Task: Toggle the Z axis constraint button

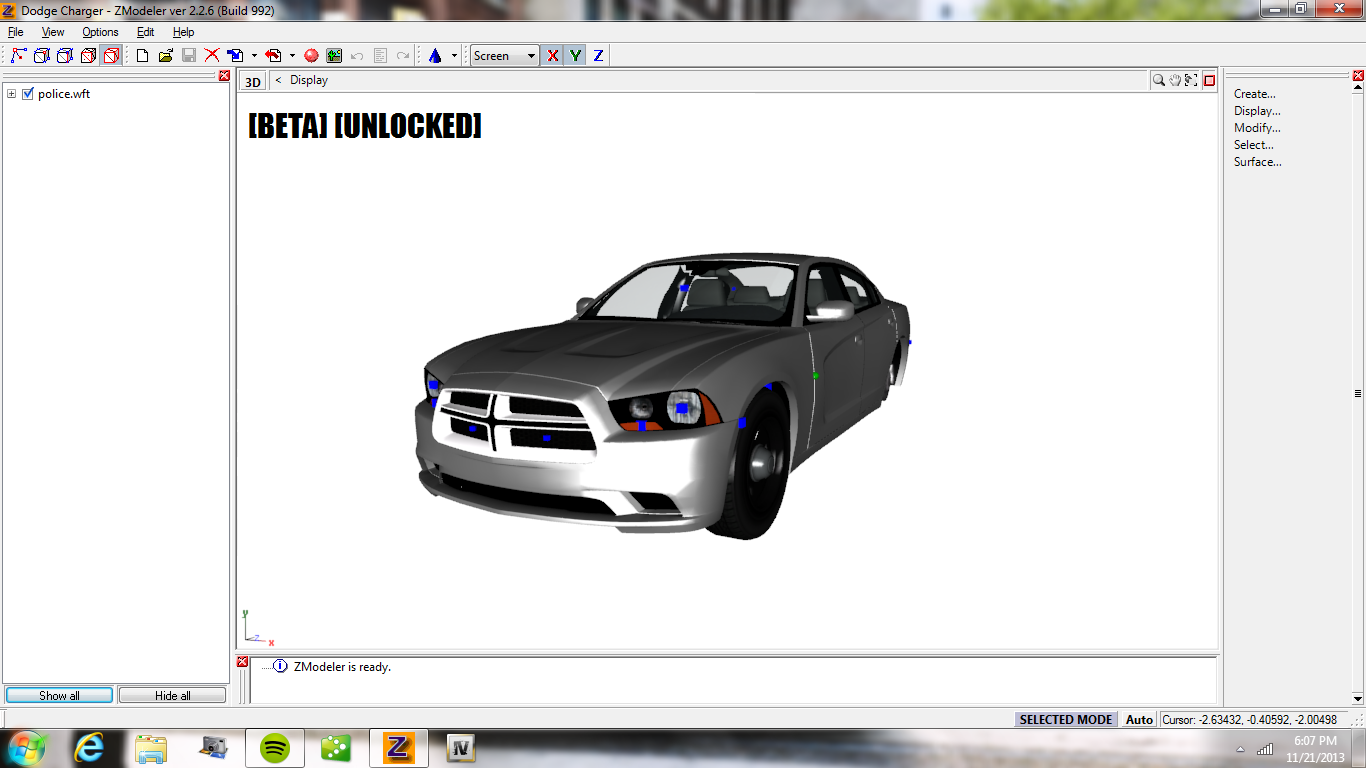Action: pyautogui.click(x=598, y=56)
